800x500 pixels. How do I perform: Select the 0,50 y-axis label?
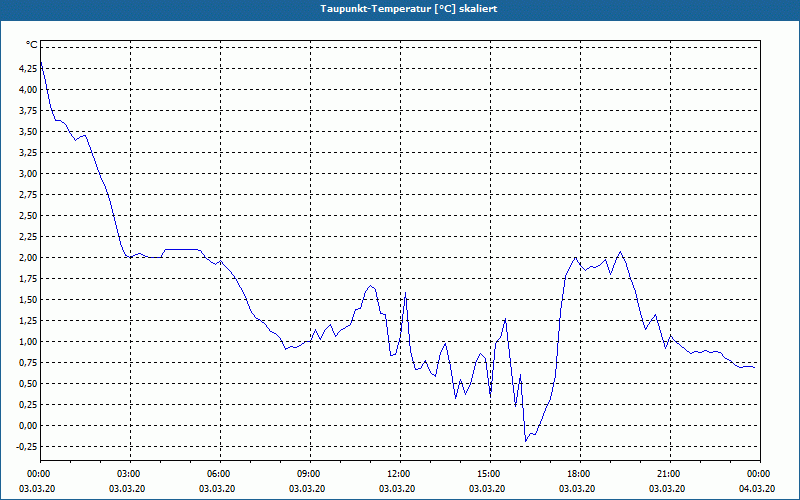coord(29,383)
